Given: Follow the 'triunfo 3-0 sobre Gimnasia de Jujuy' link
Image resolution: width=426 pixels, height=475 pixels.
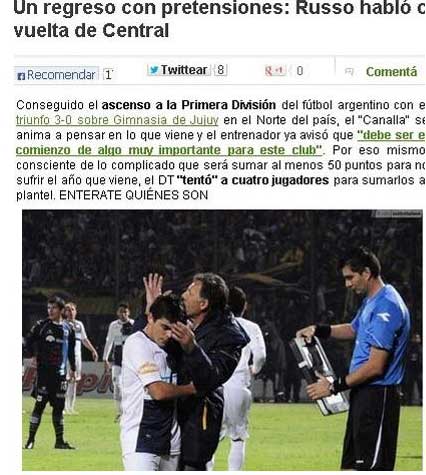Looking at the screenshot, I should pos(117,120).
